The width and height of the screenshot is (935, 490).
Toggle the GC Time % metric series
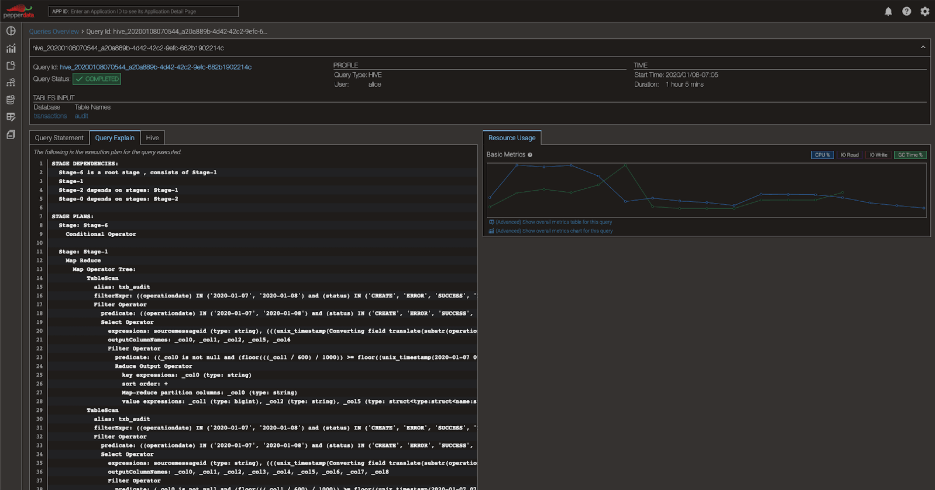pyautogui.click(x=911, y=155)
